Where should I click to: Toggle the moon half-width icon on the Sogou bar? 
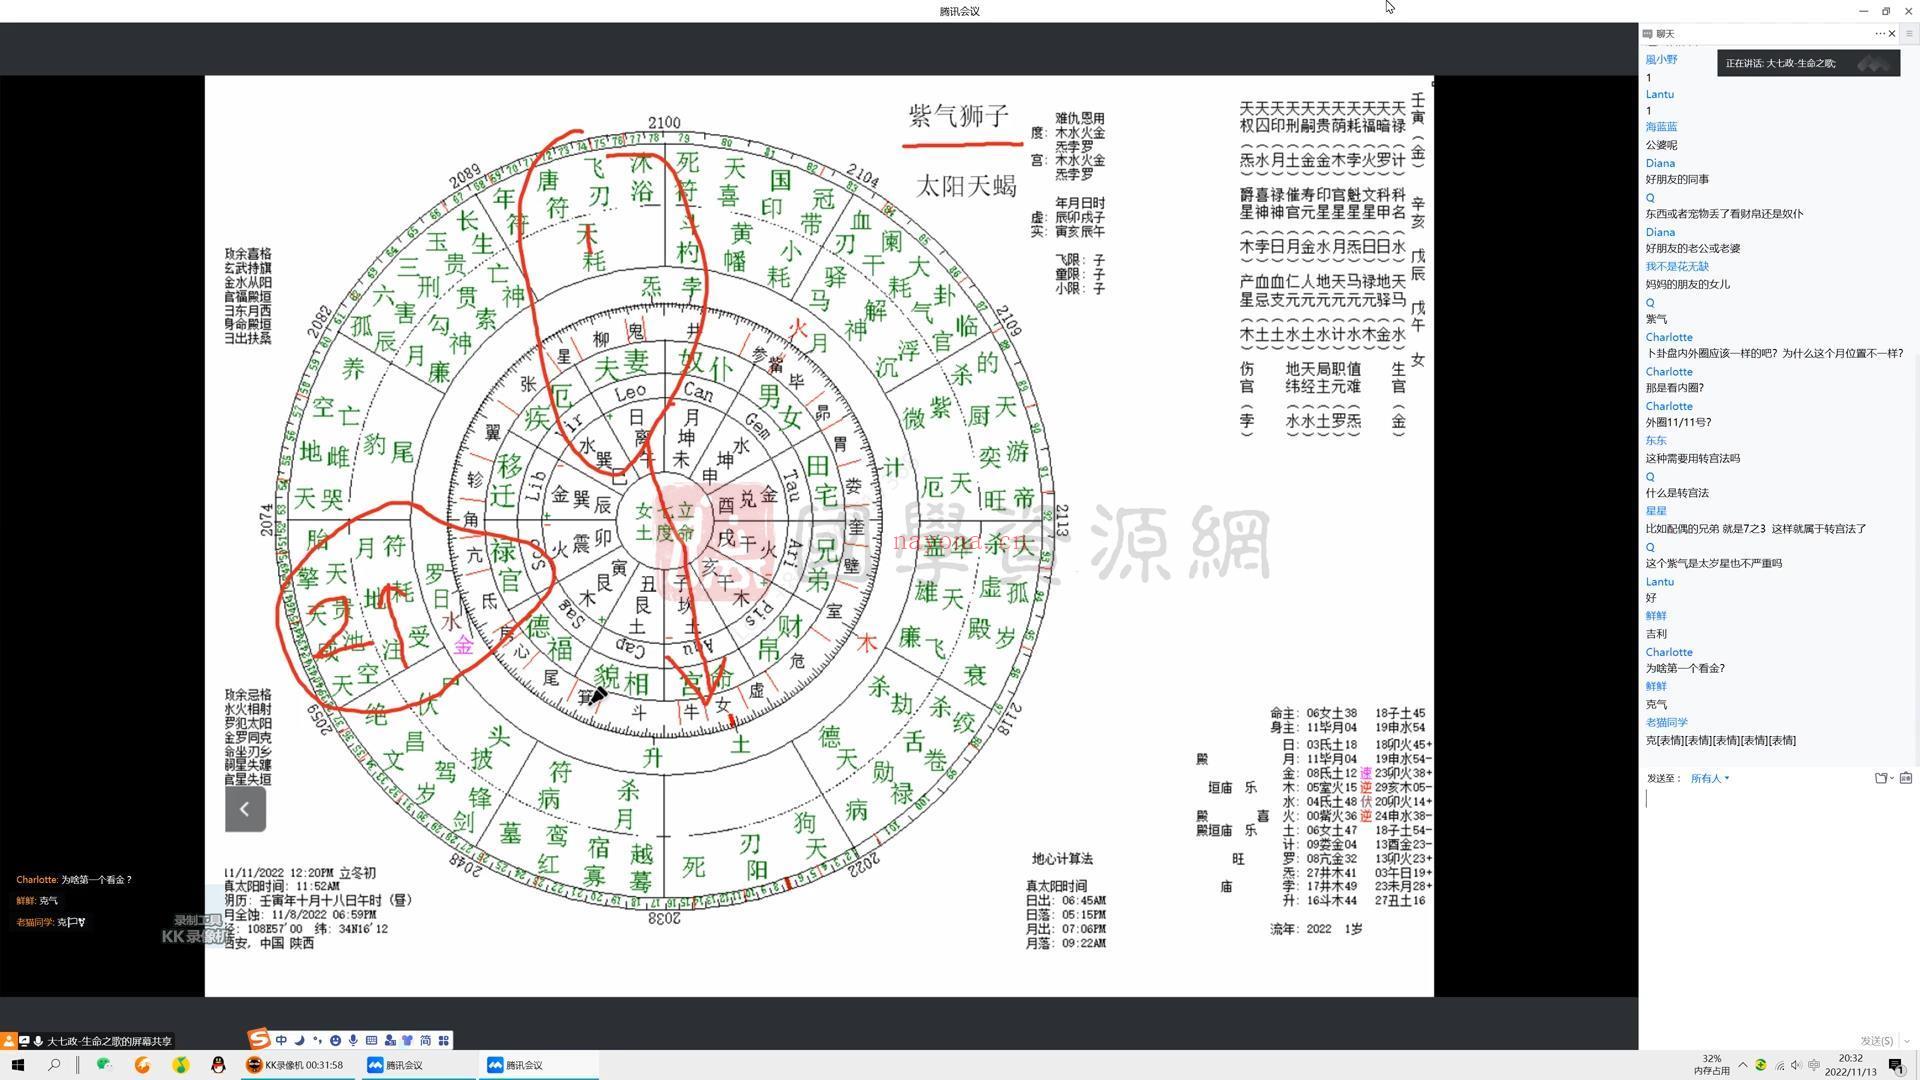coord(299,1040)
